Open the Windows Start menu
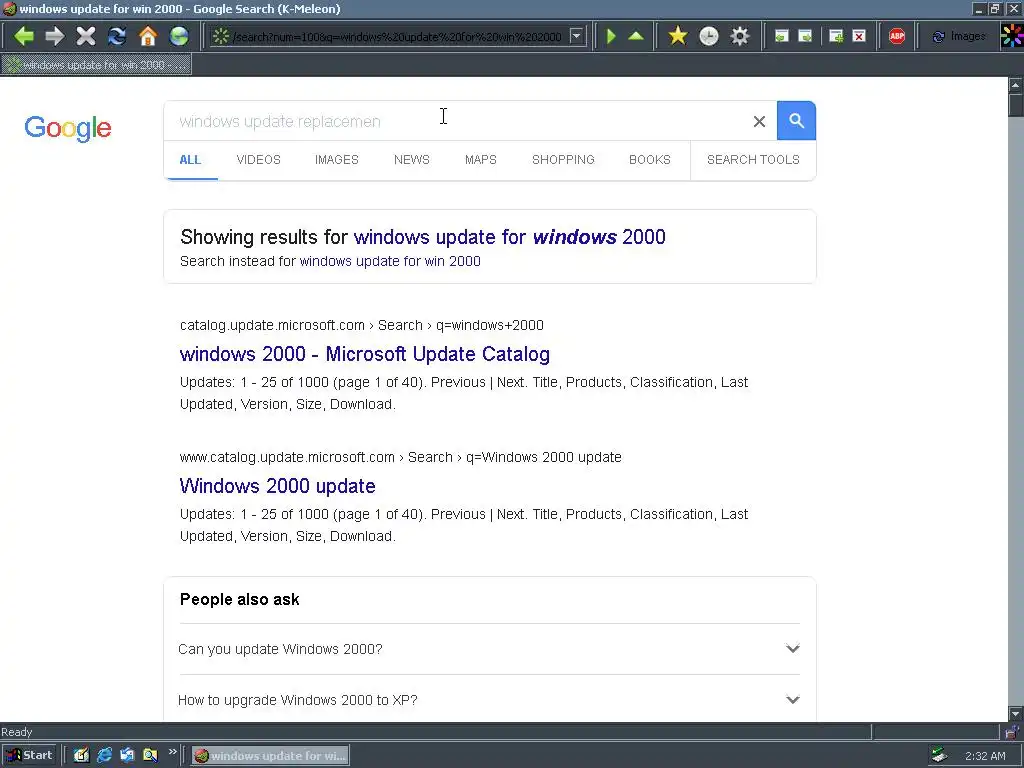Viewport: 1024px width, 768px height. [29, 756]
